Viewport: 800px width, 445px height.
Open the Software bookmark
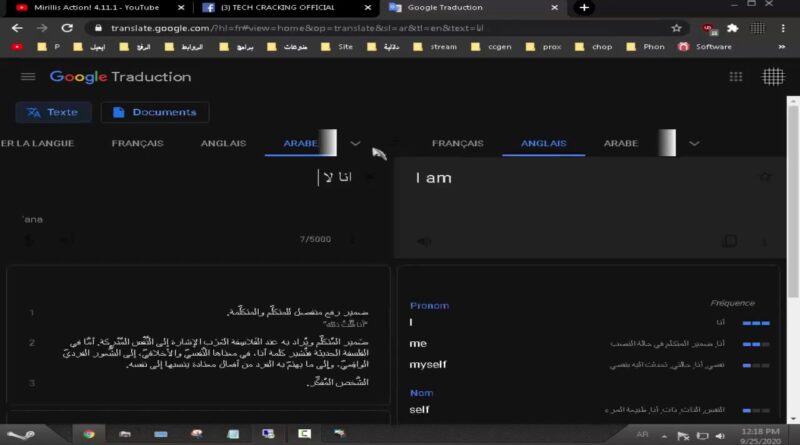(705, 46)
